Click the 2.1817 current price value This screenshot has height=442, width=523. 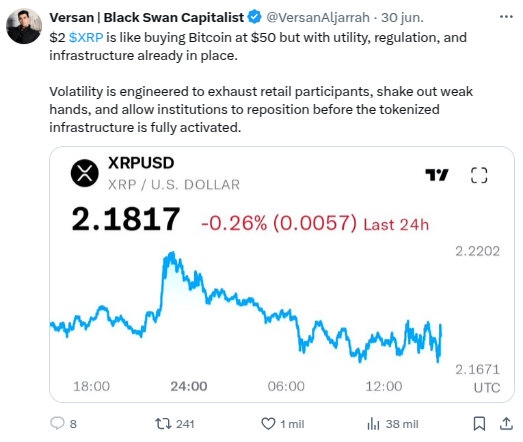pyautogui.click(x=126, y=219)
